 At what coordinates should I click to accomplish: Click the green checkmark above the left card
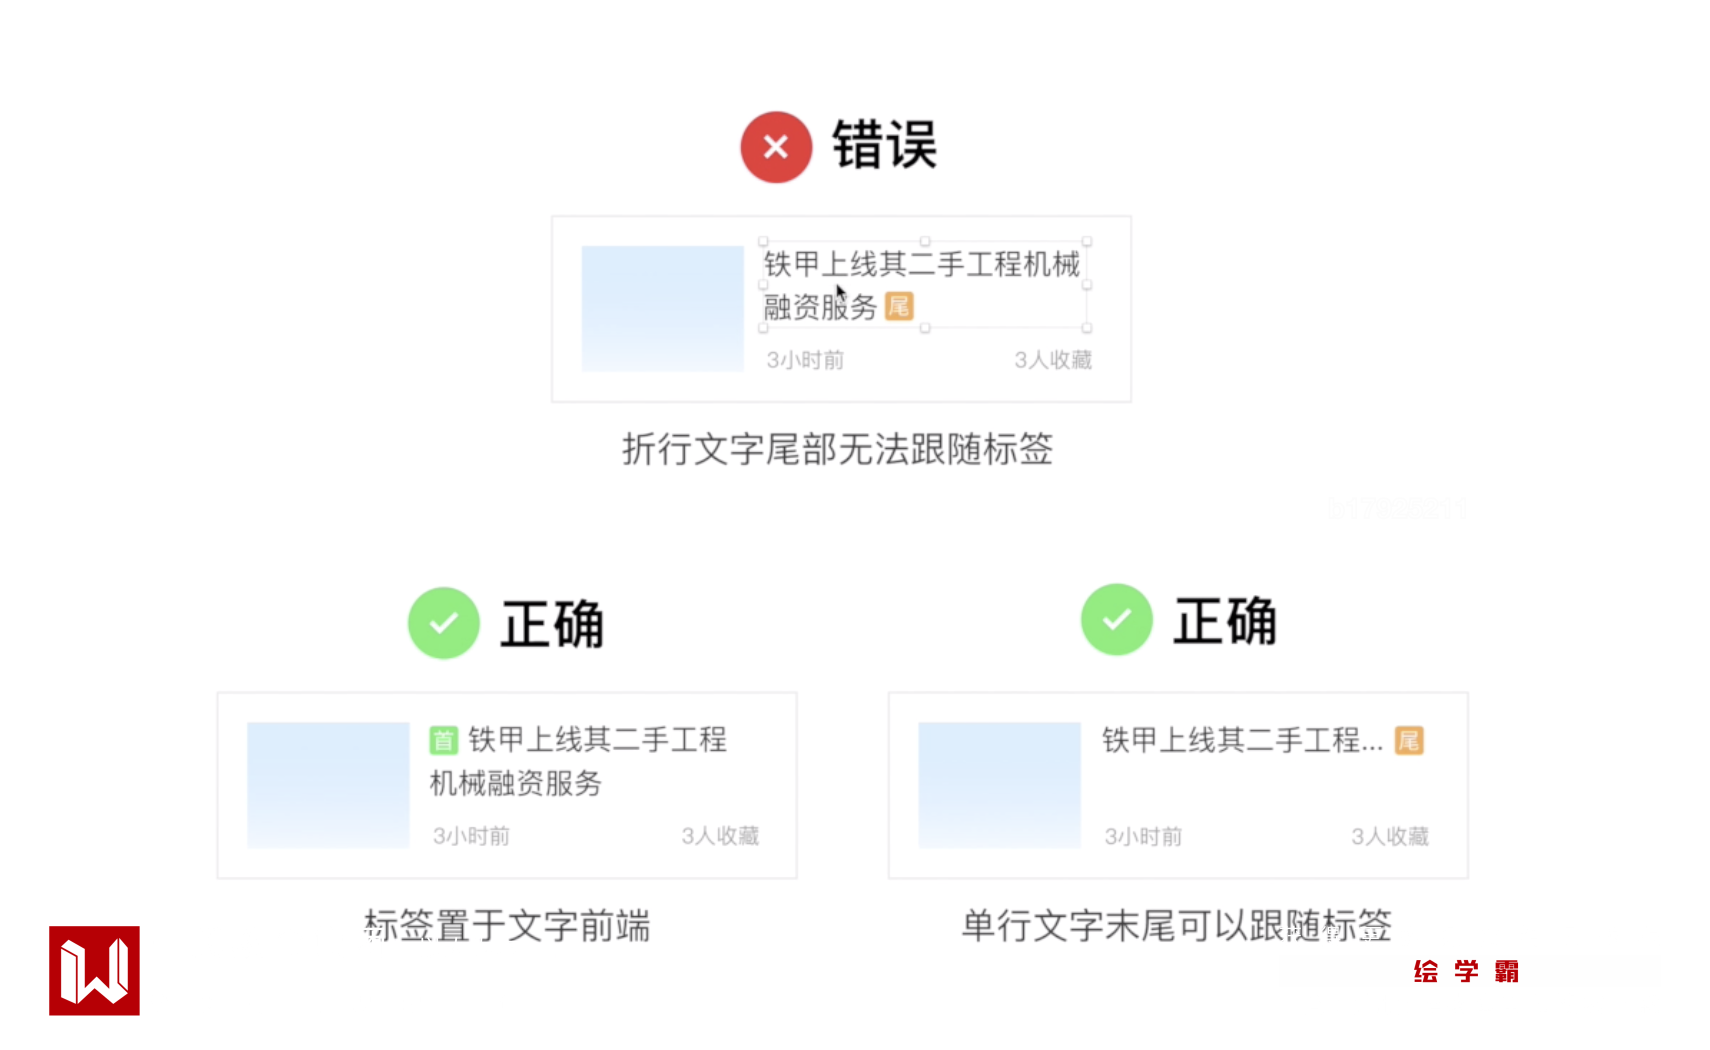click(444, 623)
